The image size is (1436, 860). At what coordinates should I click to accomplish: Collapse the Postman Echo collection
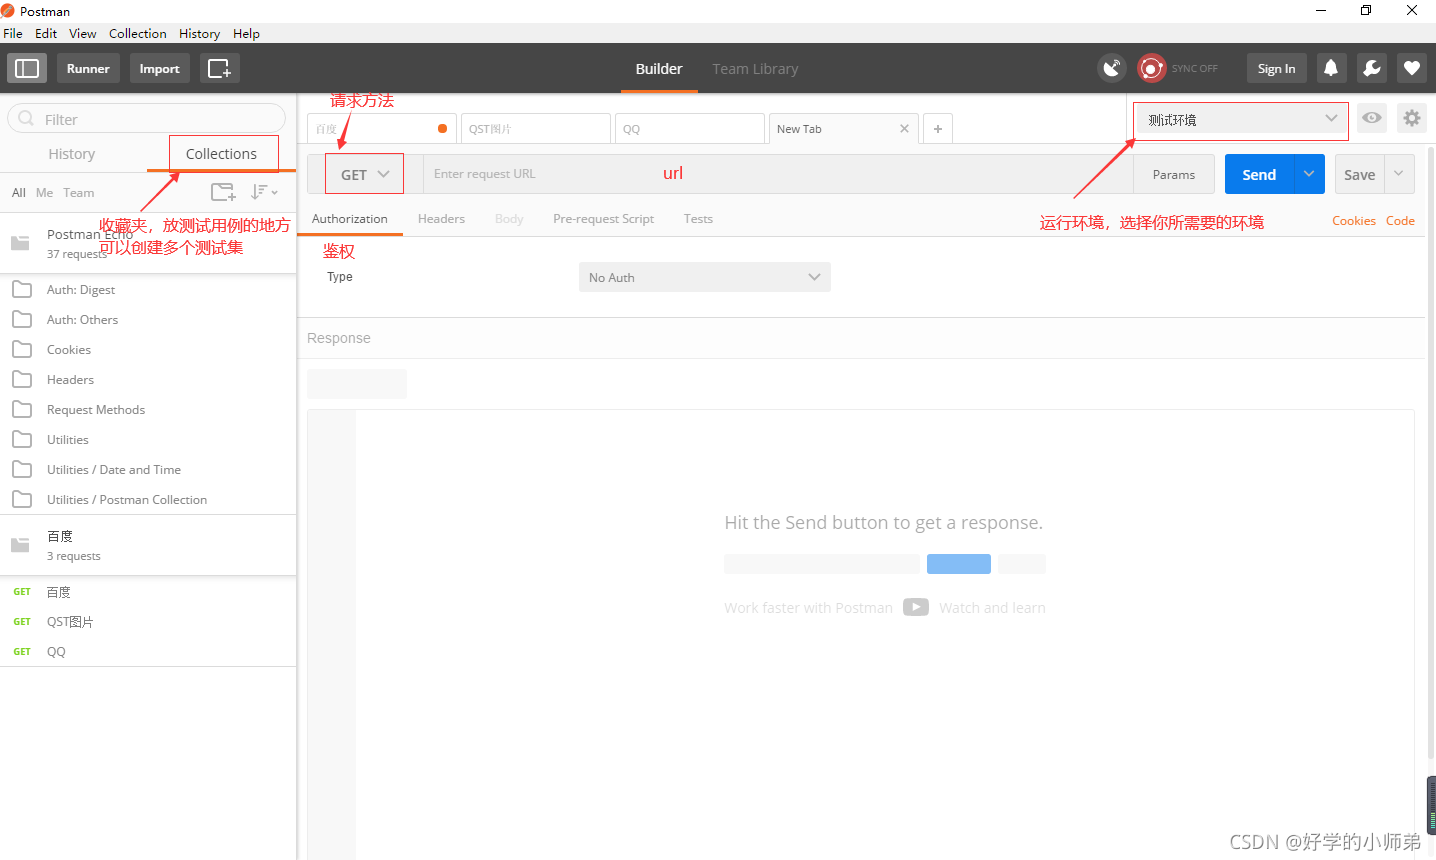(148, 243)
